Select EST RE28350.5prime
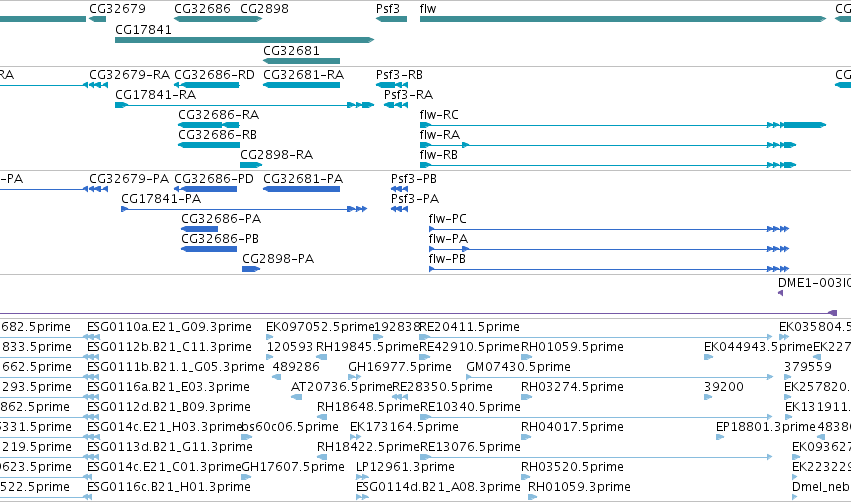851x502 pixels. (x=442, y=387)
